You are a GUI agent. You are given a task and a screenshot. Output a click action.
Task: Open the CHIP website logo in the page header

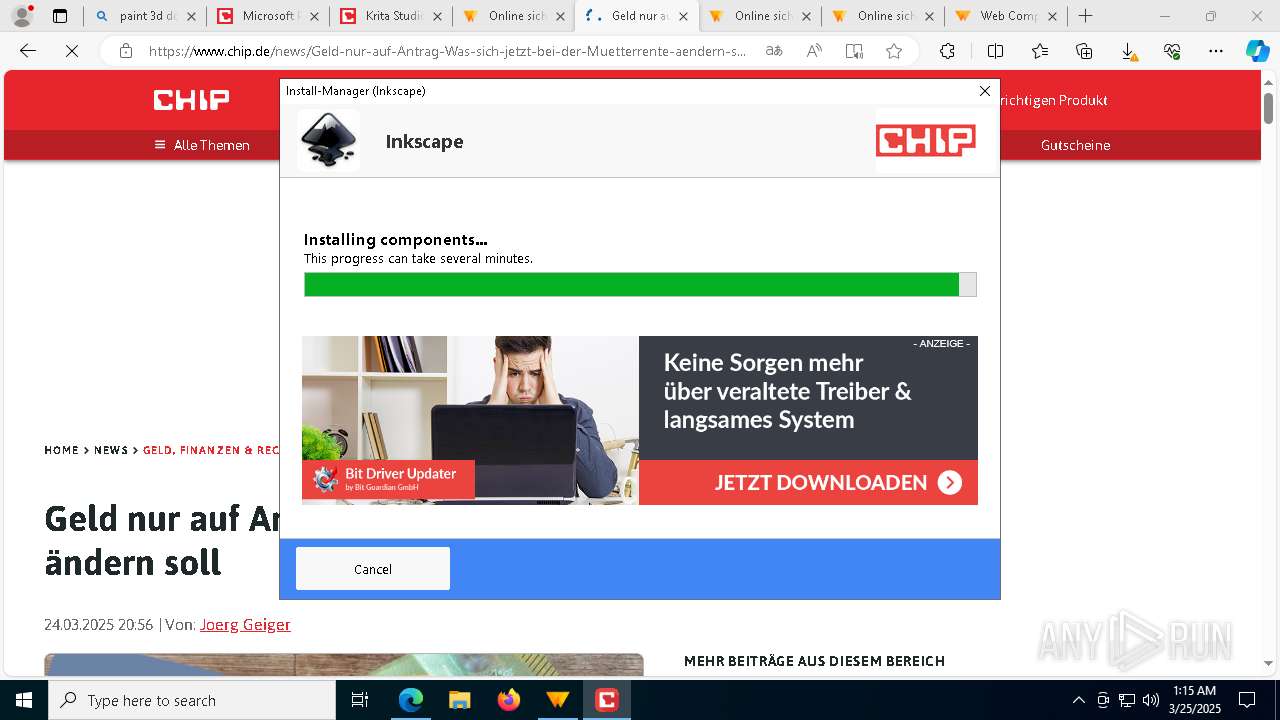click(191, 100)
